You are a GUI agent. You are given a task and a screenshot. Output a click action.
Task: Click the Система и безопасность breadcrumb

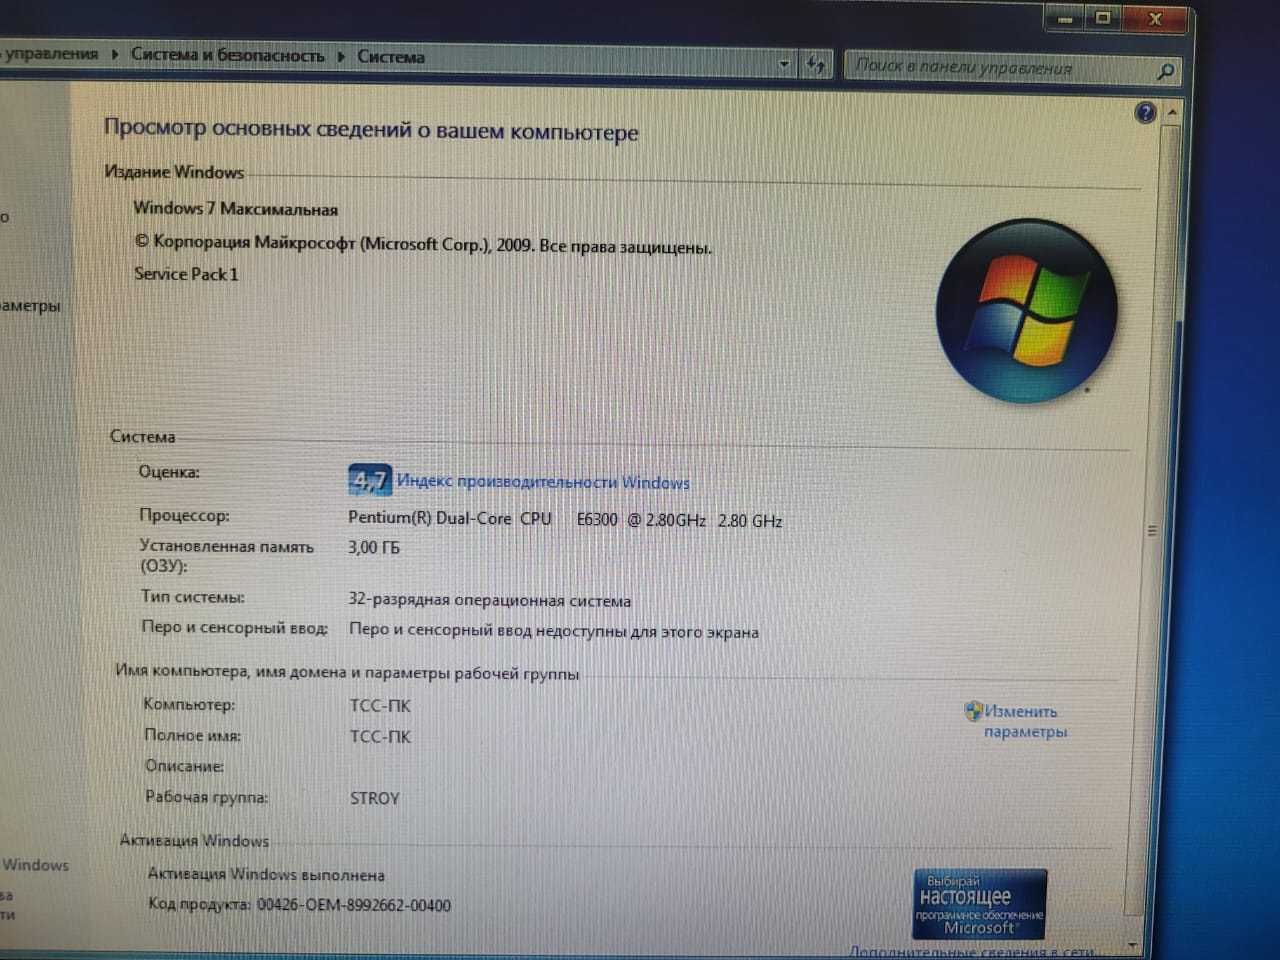coord(228,55)
